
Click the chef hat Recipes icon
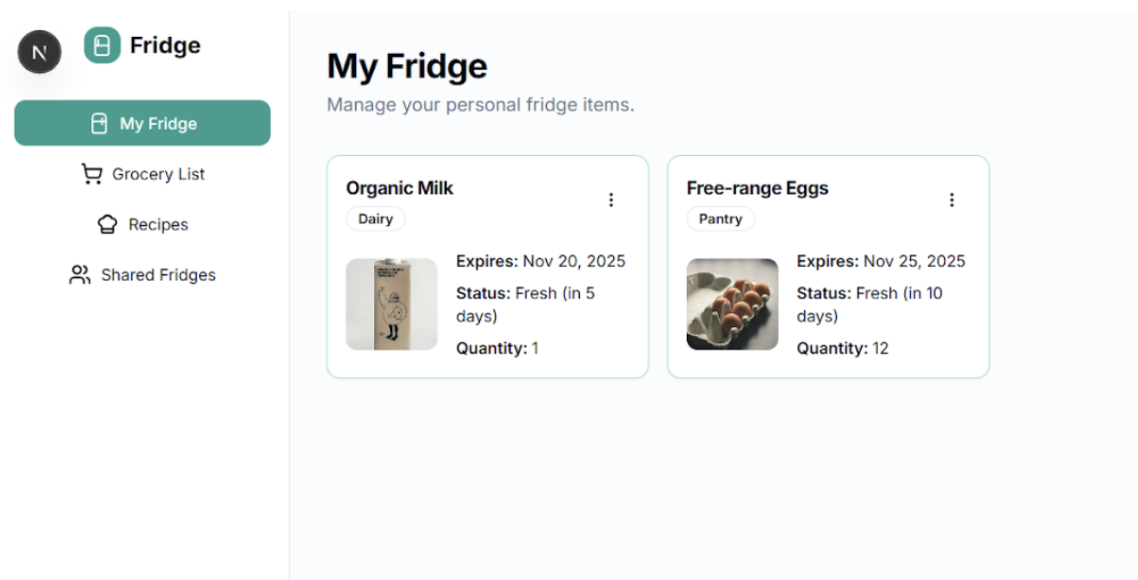click(107, 225)
